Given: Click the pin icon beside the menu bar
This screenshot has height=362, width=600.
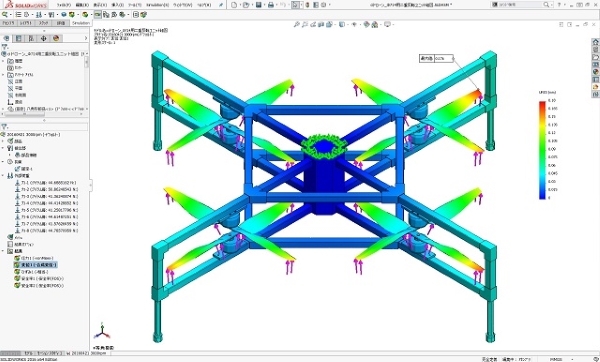Looking at the screenshot, I should point(221,5).
